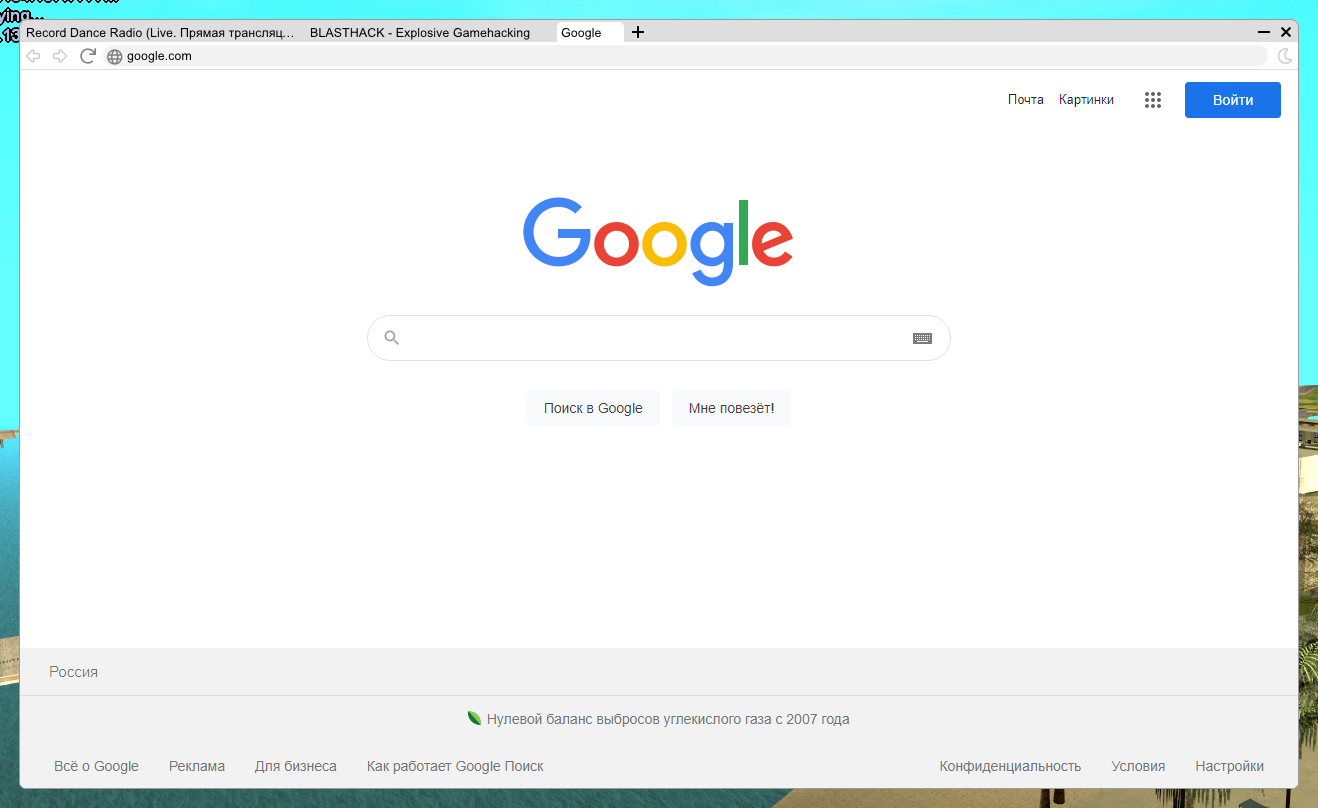Click the browser back arrow

[33, 56]
